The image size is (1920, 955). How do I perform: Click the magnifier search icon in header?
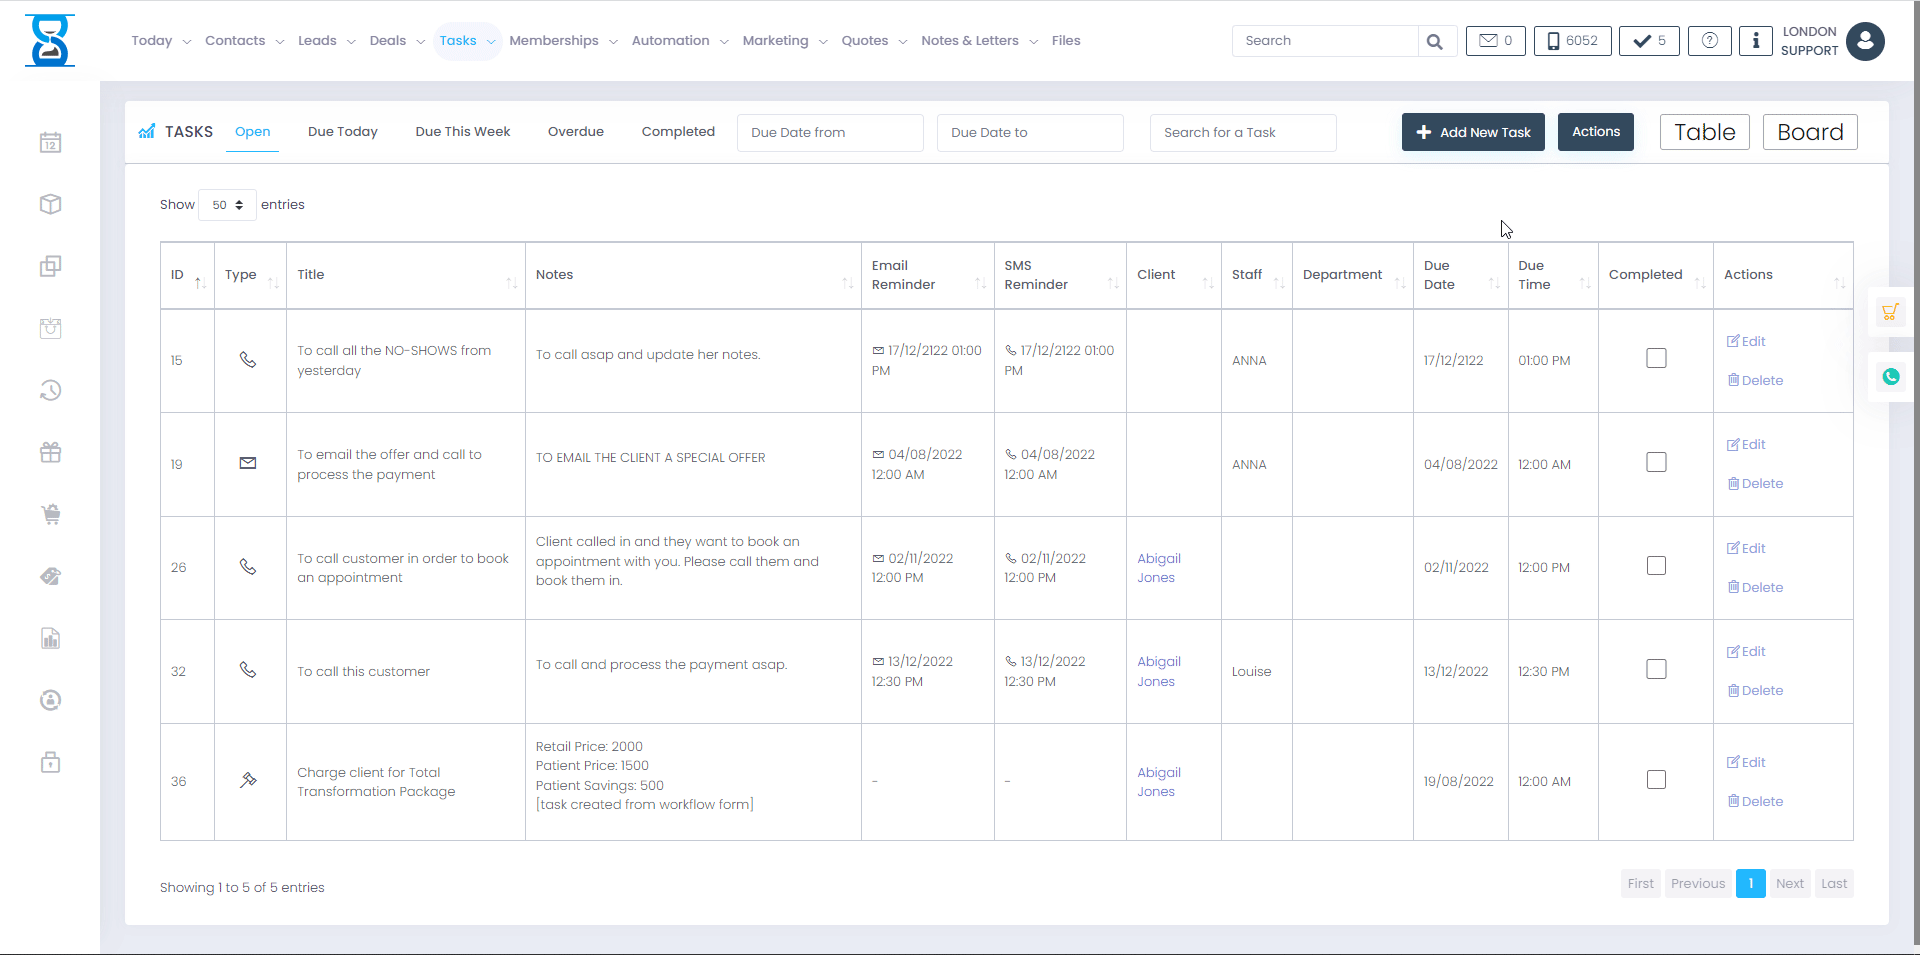pyautogui.click(x=1435, y=41)
